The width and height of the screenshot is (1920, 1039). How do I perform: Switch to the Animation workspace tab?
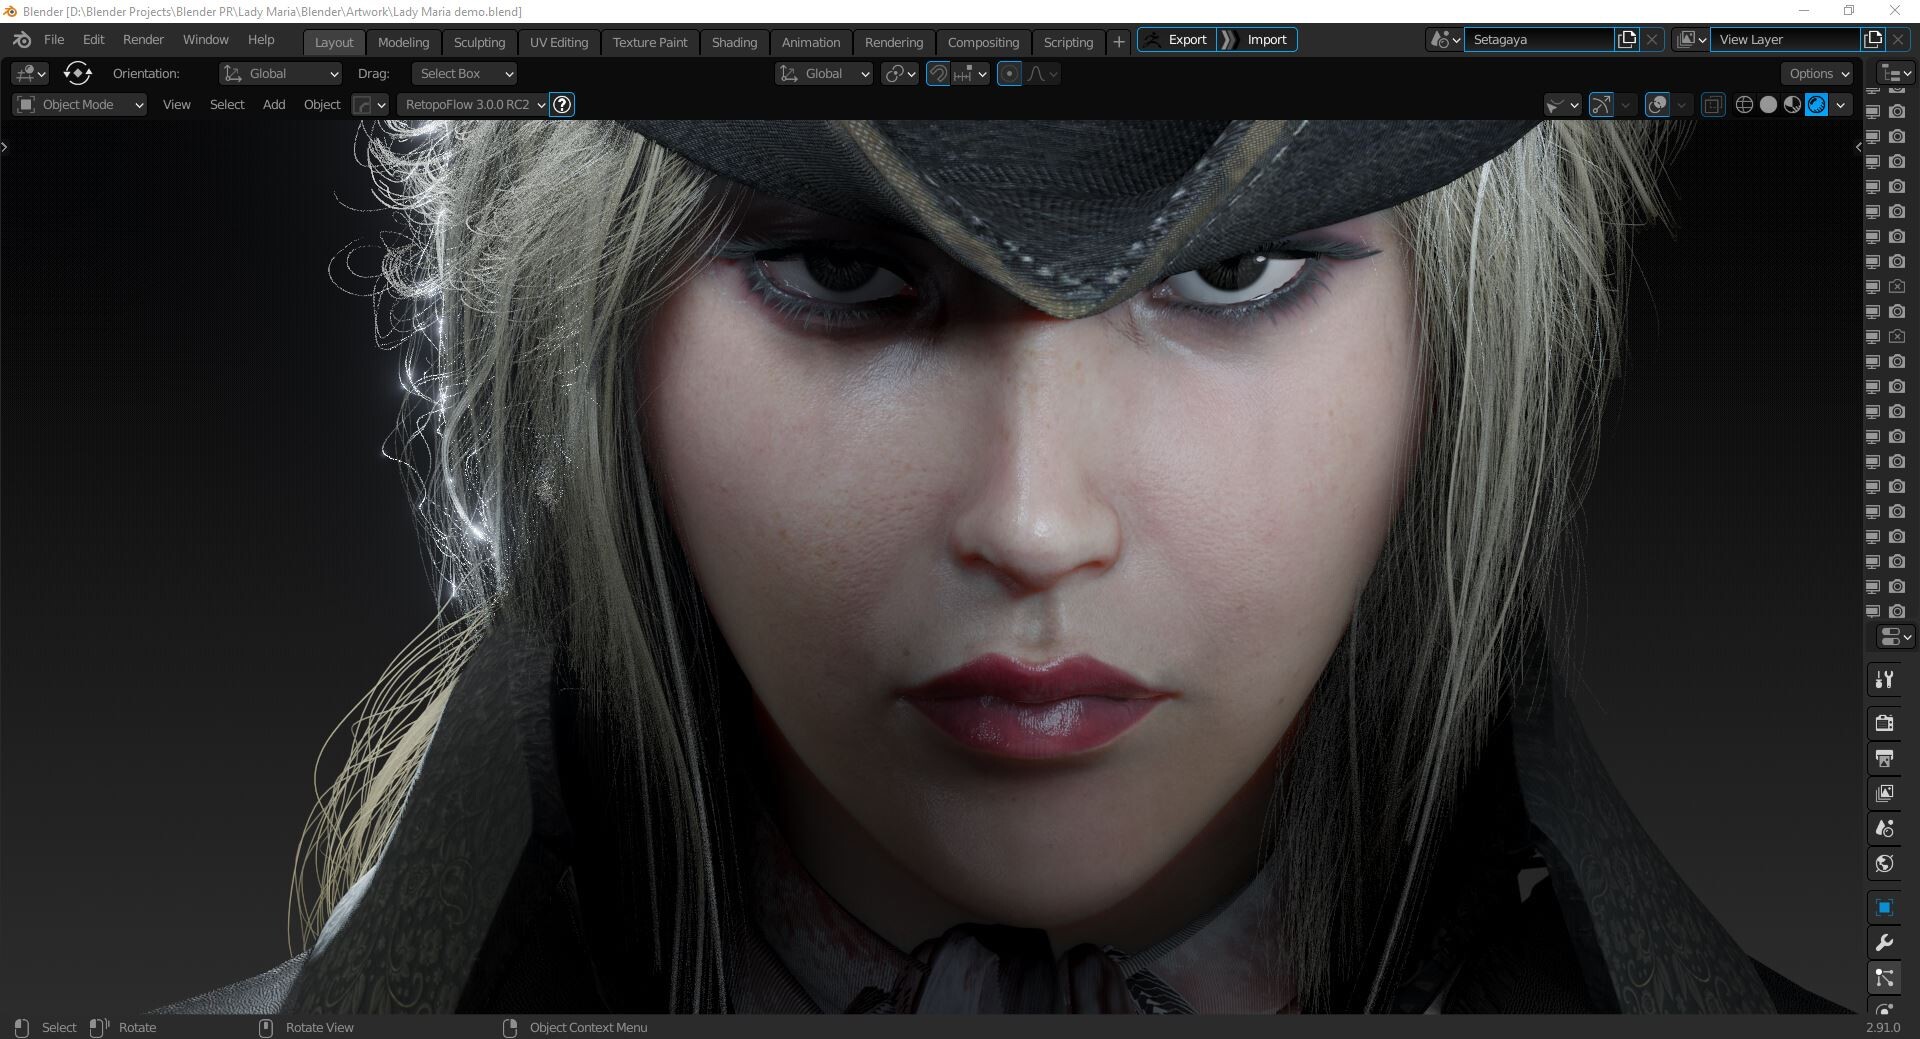point(810,42)
